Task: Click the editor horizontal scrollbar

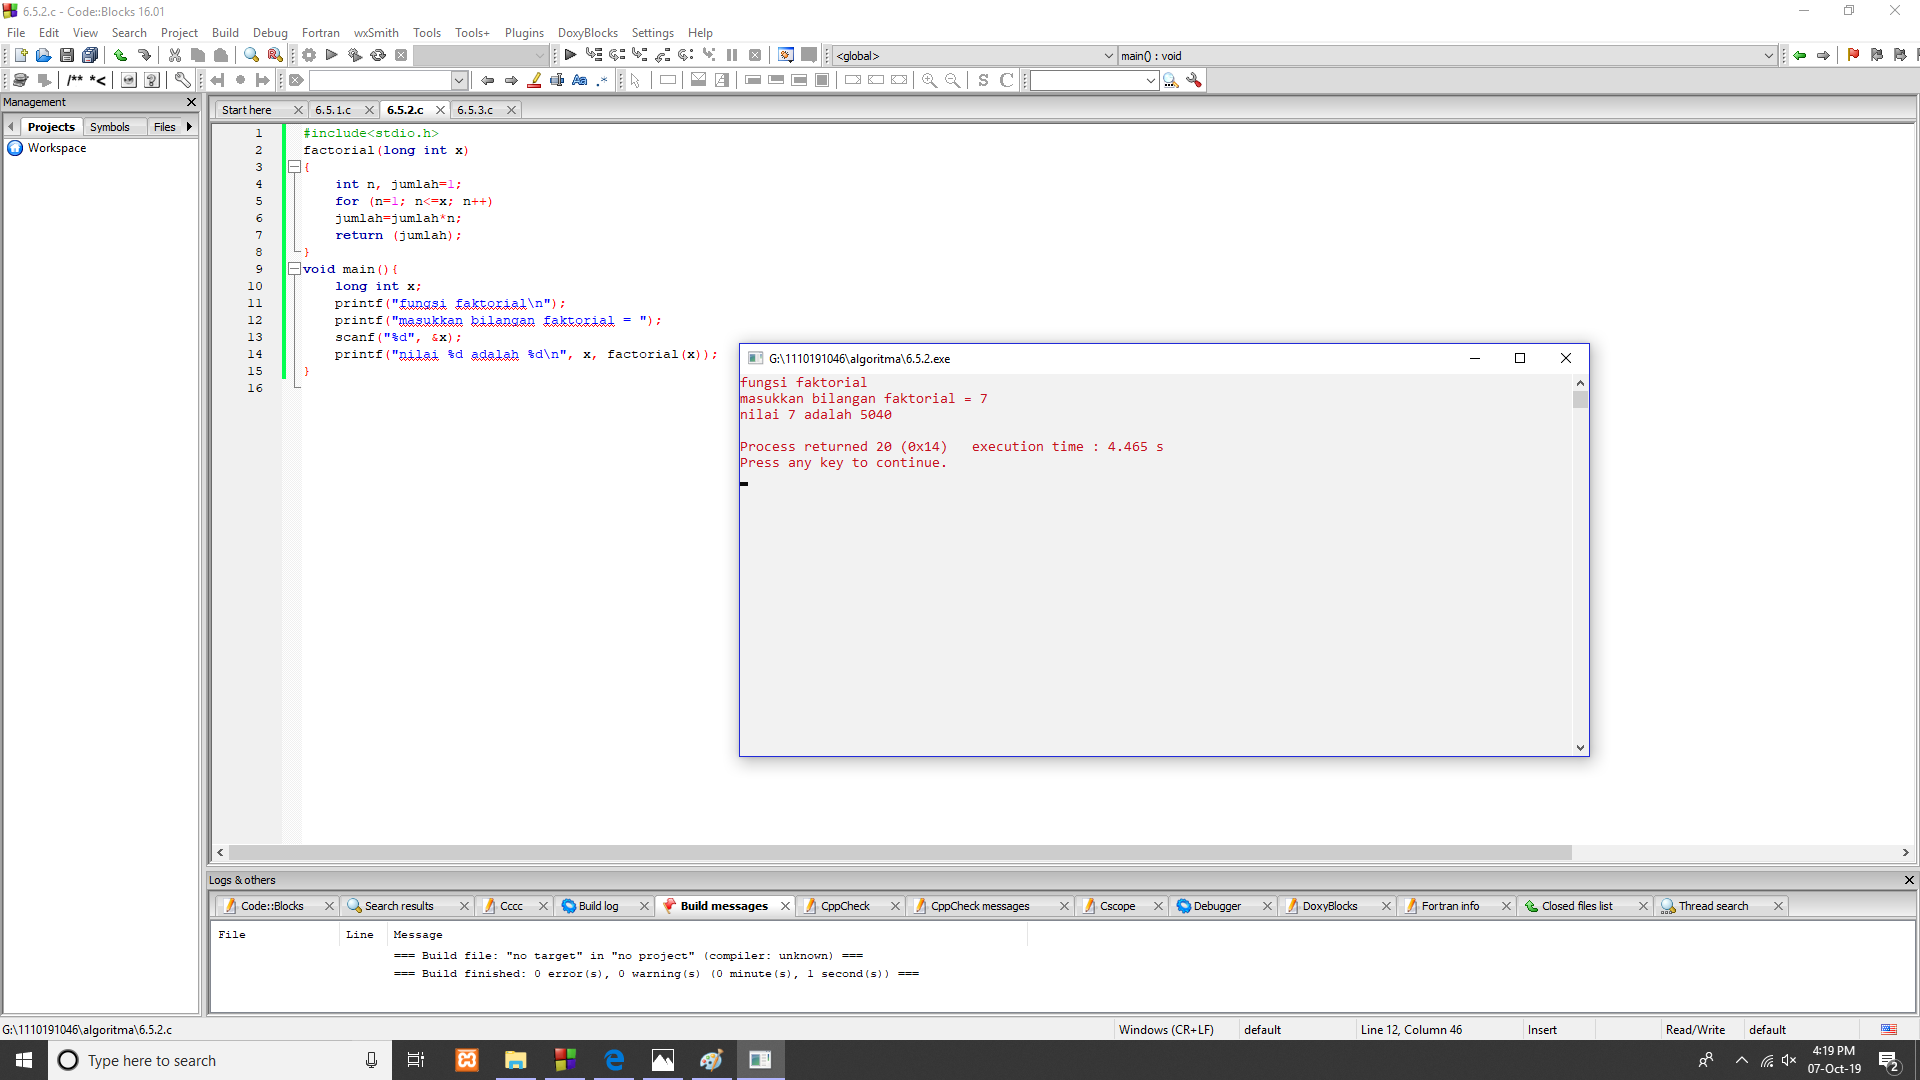Action: pyautogui.click(x=900, y=853)
